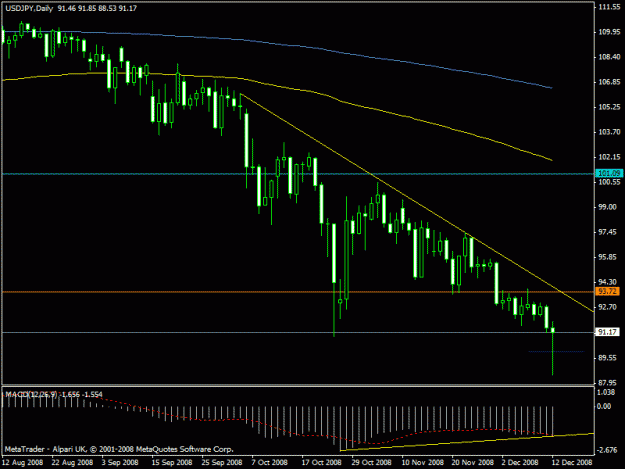The width and height of the screenshot is (625, 469).
Task: Select the short blue dotted line near 89.9
Action: point(556,351)
